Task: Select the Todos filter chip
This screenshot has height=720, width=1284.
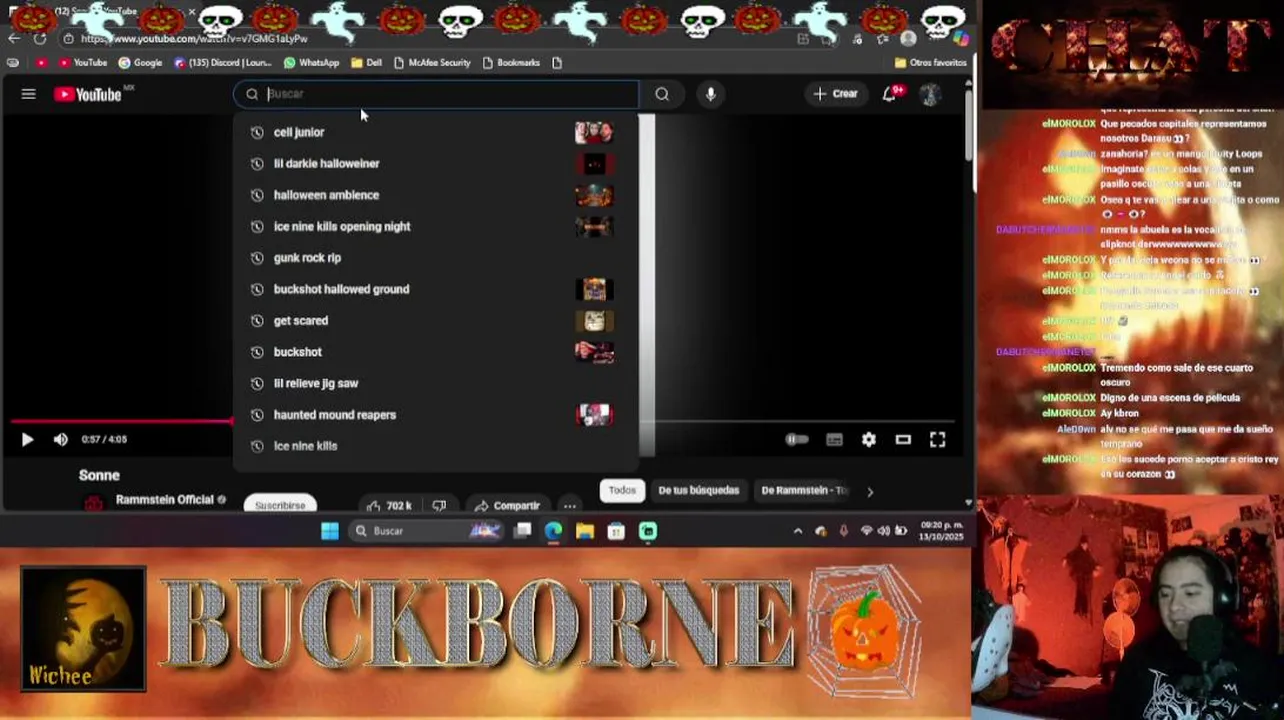Action: click(x=622, y=490)
